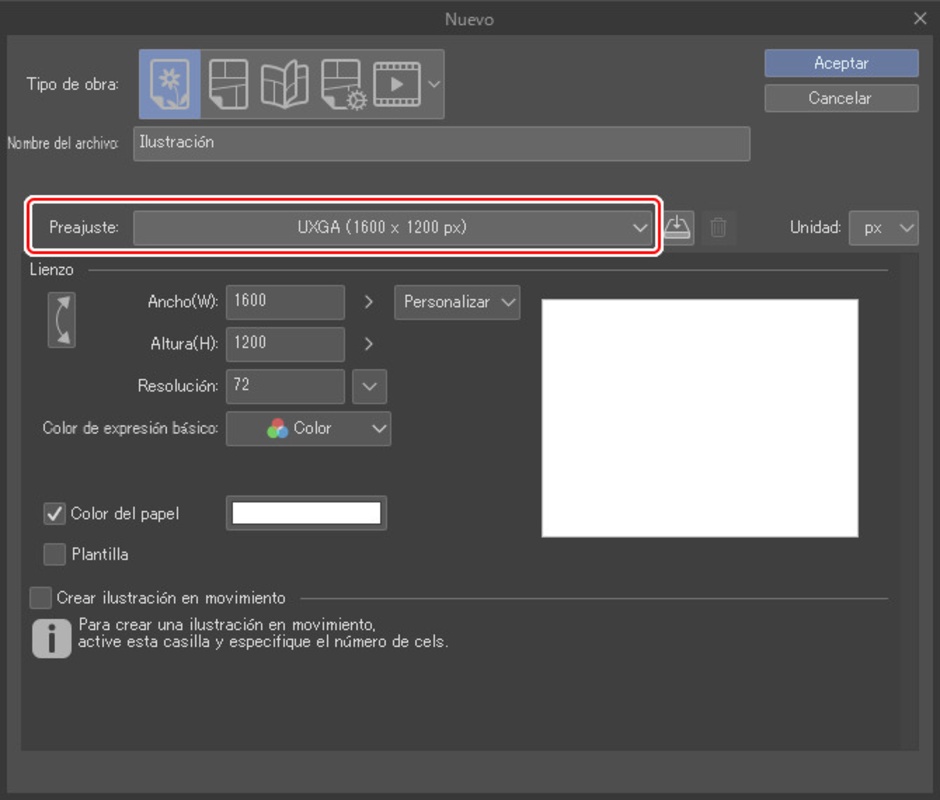Uncheck the Color del papel checkbox

point(55,513)
